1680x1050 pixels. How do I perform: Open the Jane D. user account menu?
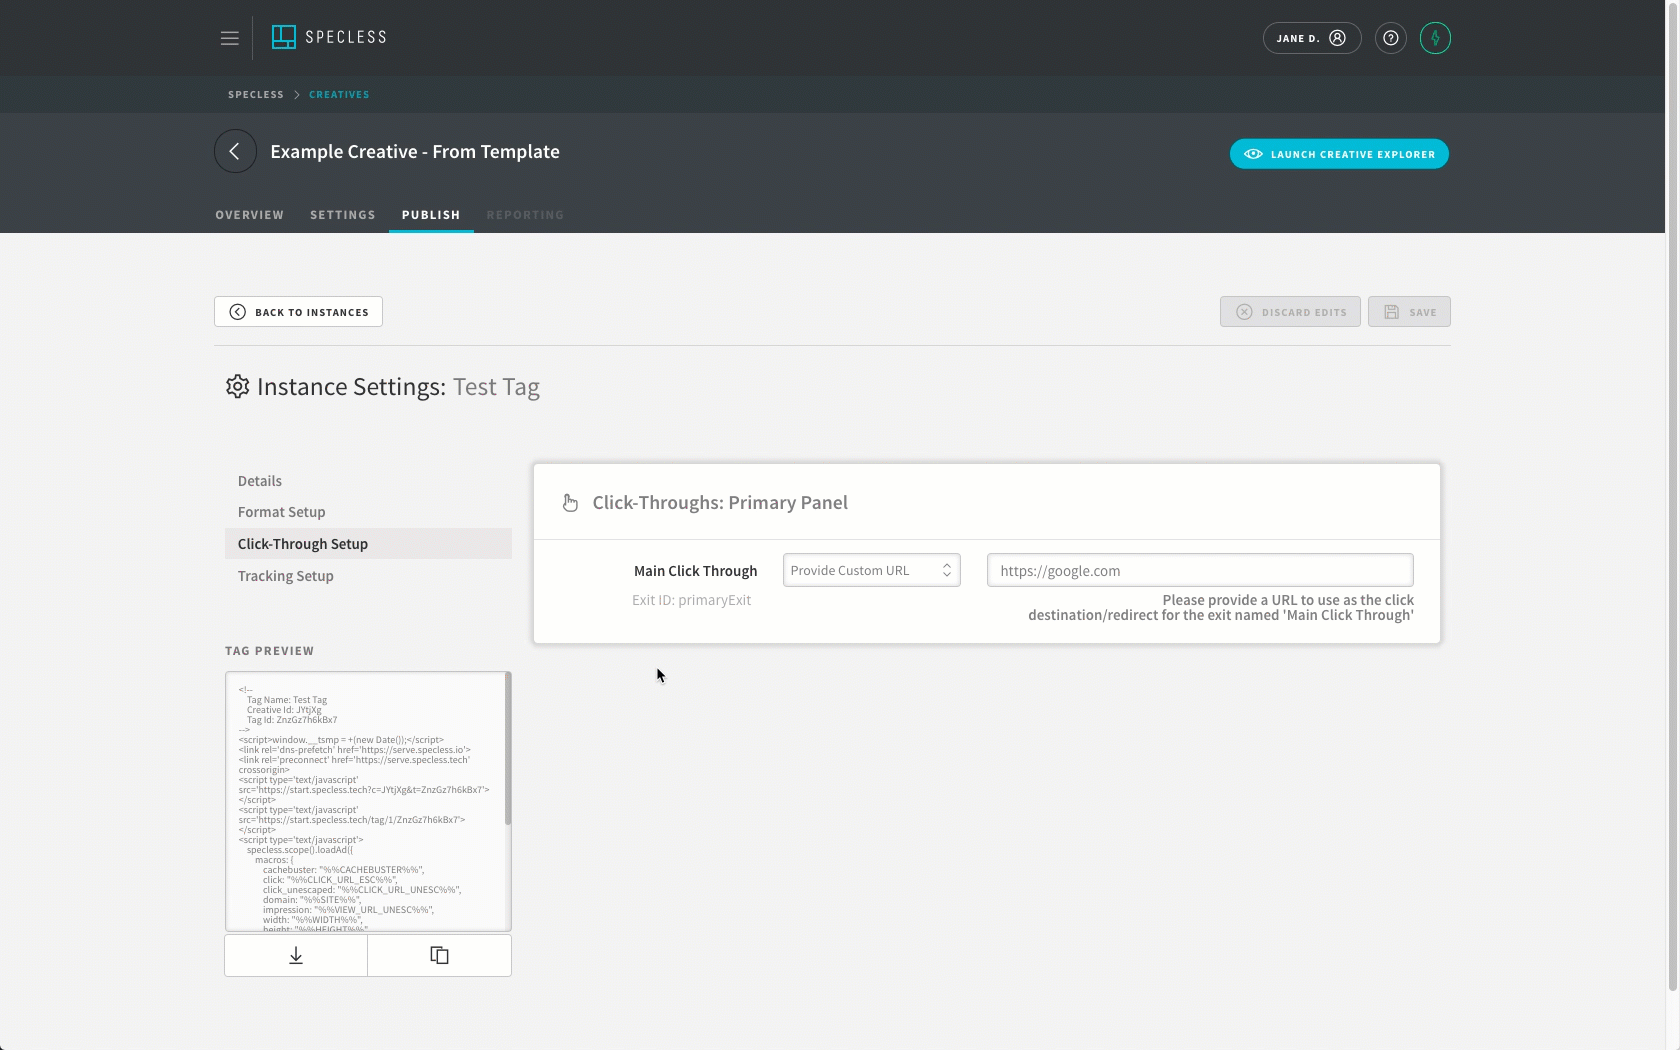[1311, 38]
